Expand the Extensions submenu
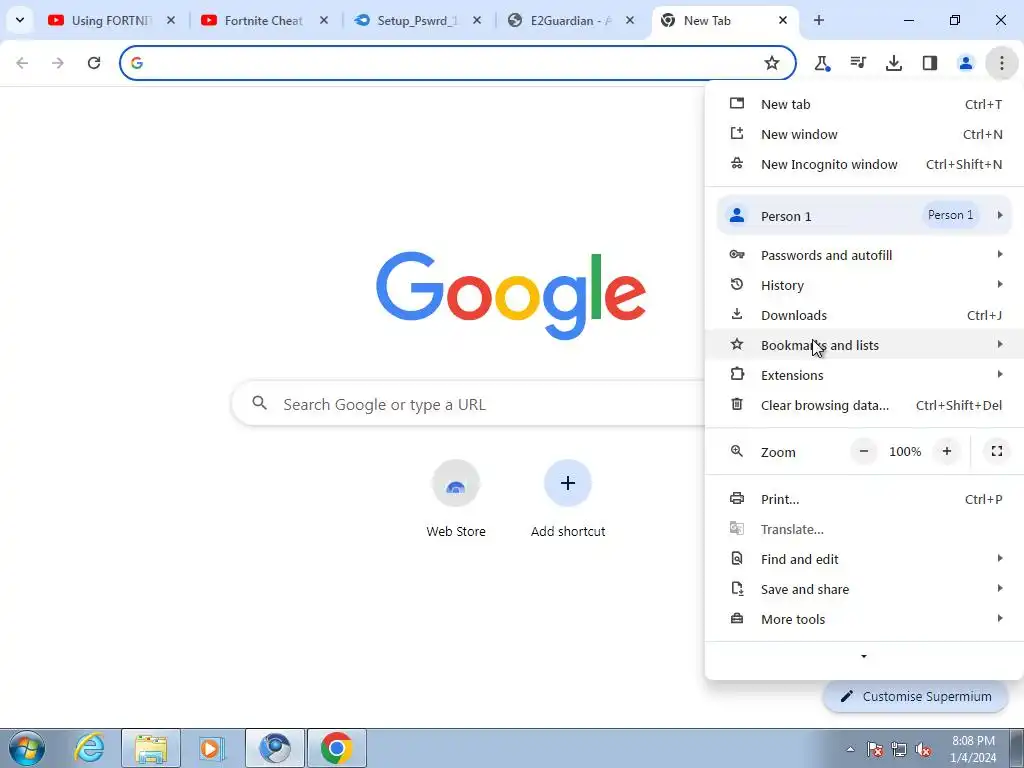The width and height of the screenshot is (1024, 768). coord(864,375)
